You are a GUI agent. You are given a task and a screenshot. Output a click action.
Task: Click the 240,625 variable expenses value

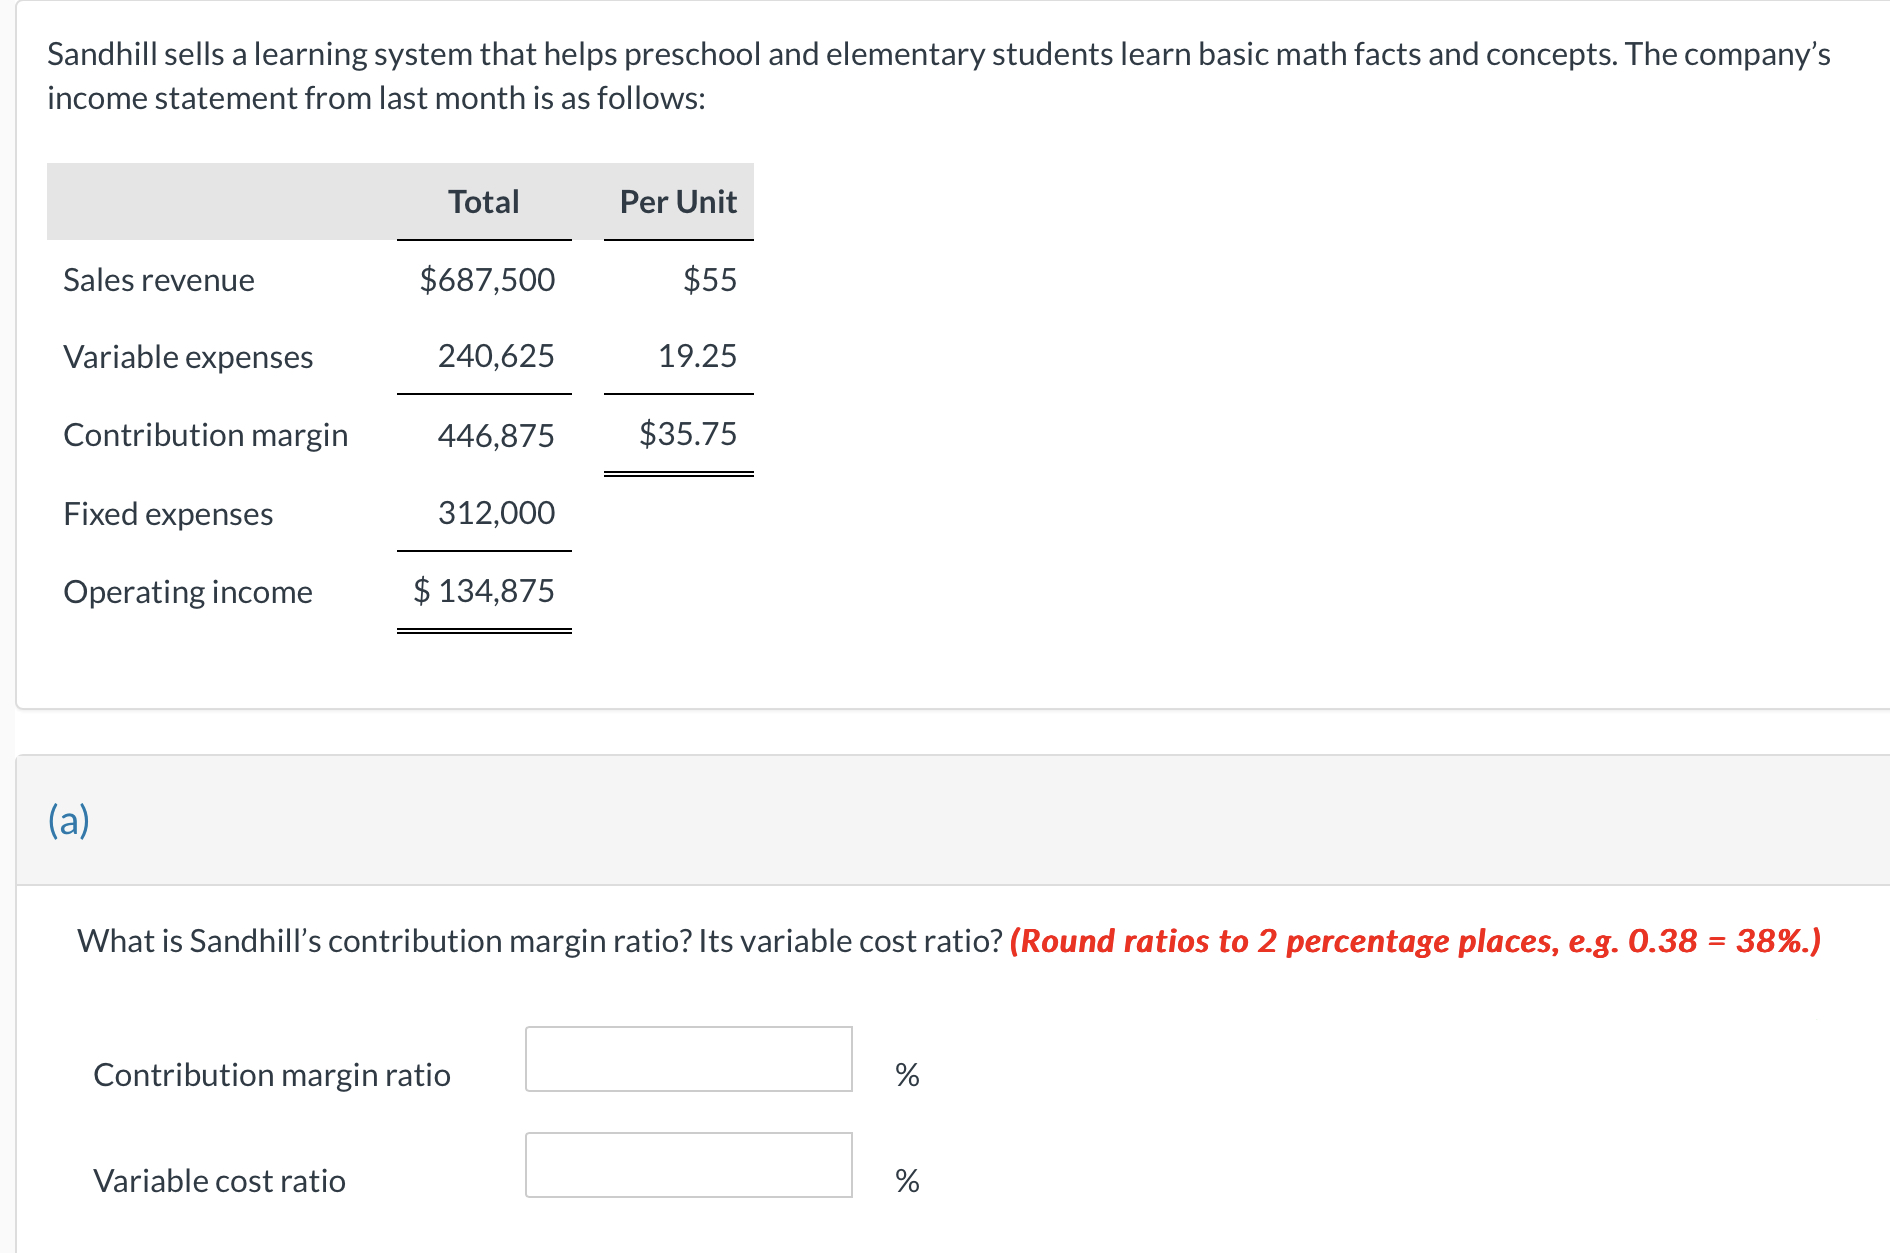click(x=496, y=356)
